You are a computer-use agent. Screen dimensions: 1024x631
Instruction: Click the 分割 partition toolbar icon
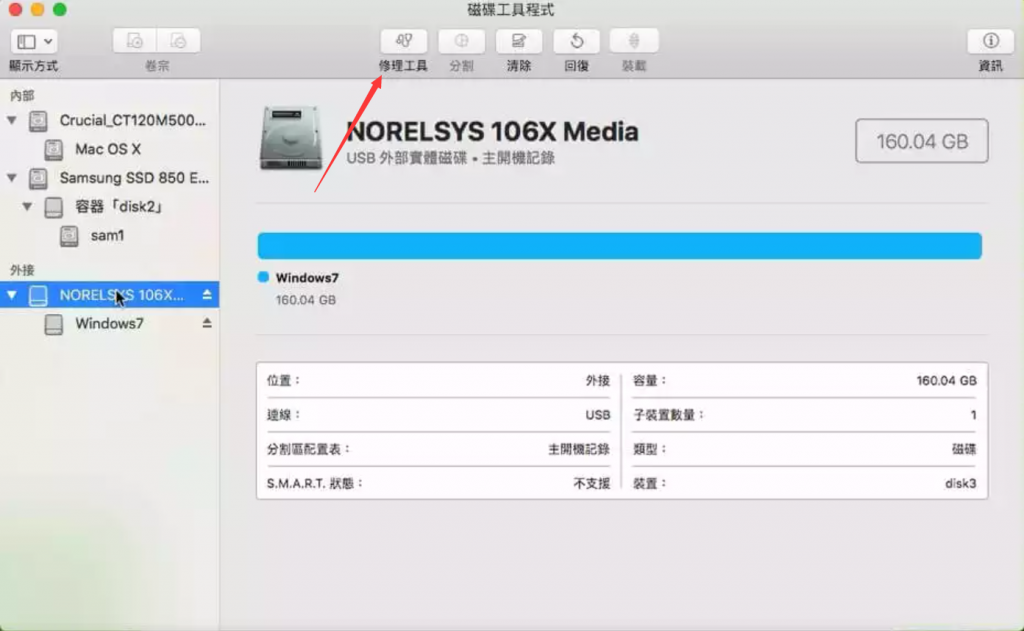[x=461, y=41]
